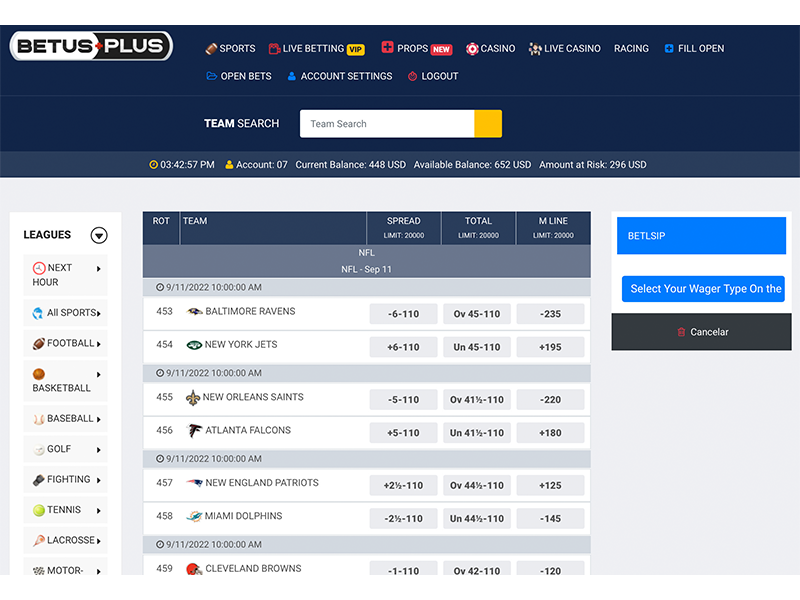
Task: Select Dolphins spread -2½-110
Action: [404, 519]
